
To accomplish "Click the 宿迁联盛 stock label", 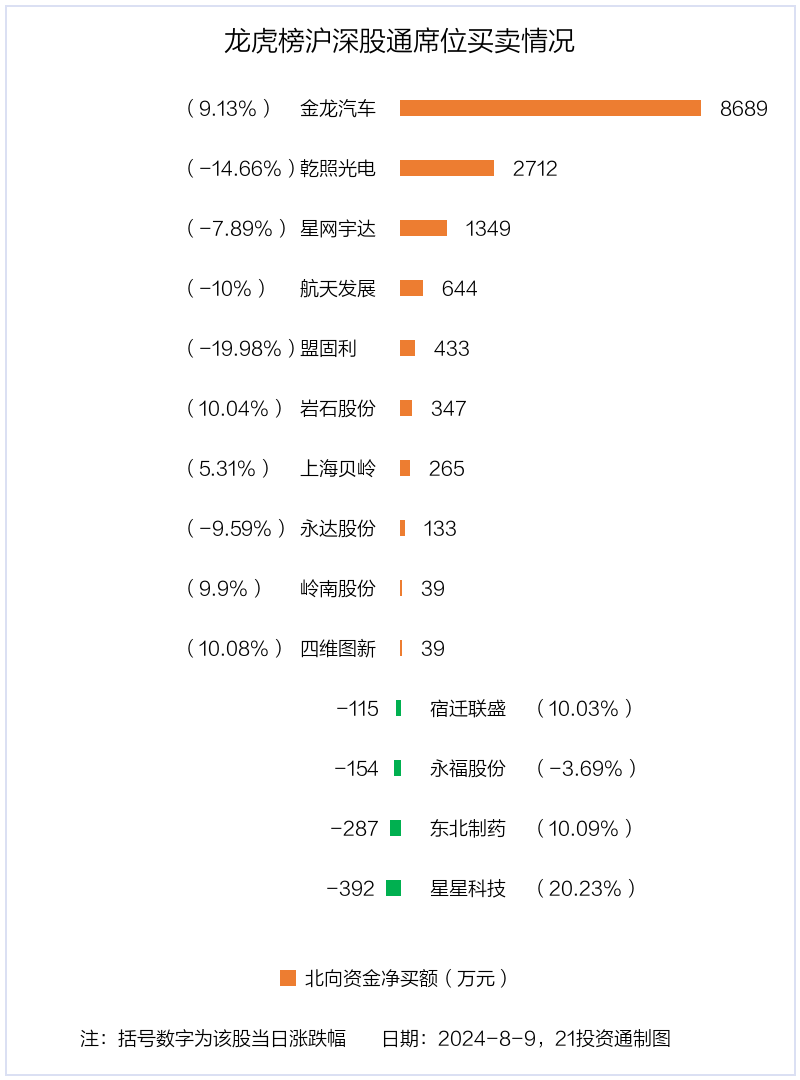I will point(468,708).
